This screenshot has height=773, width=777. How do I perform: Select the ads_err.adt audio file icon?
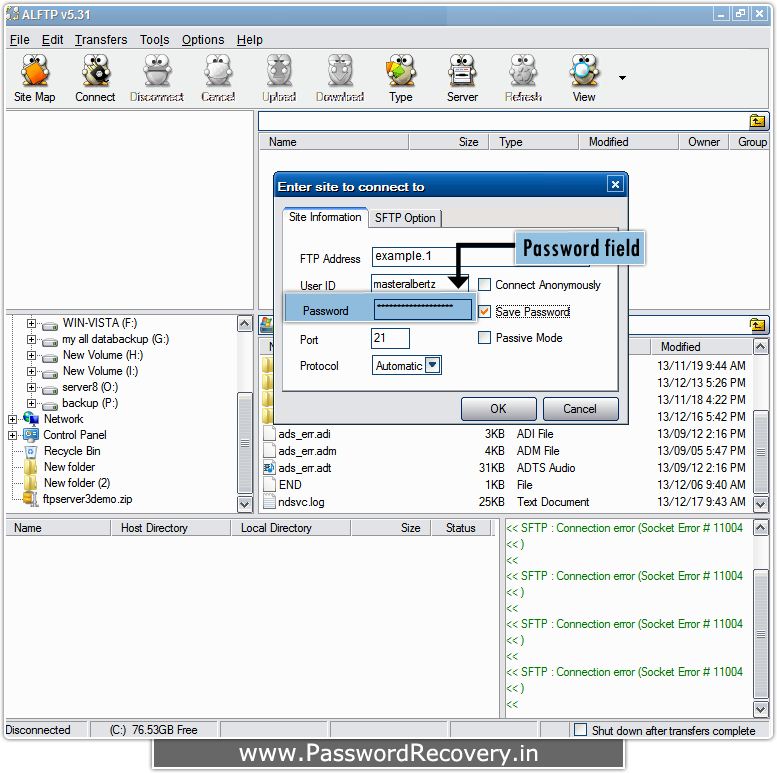point(269,467)
